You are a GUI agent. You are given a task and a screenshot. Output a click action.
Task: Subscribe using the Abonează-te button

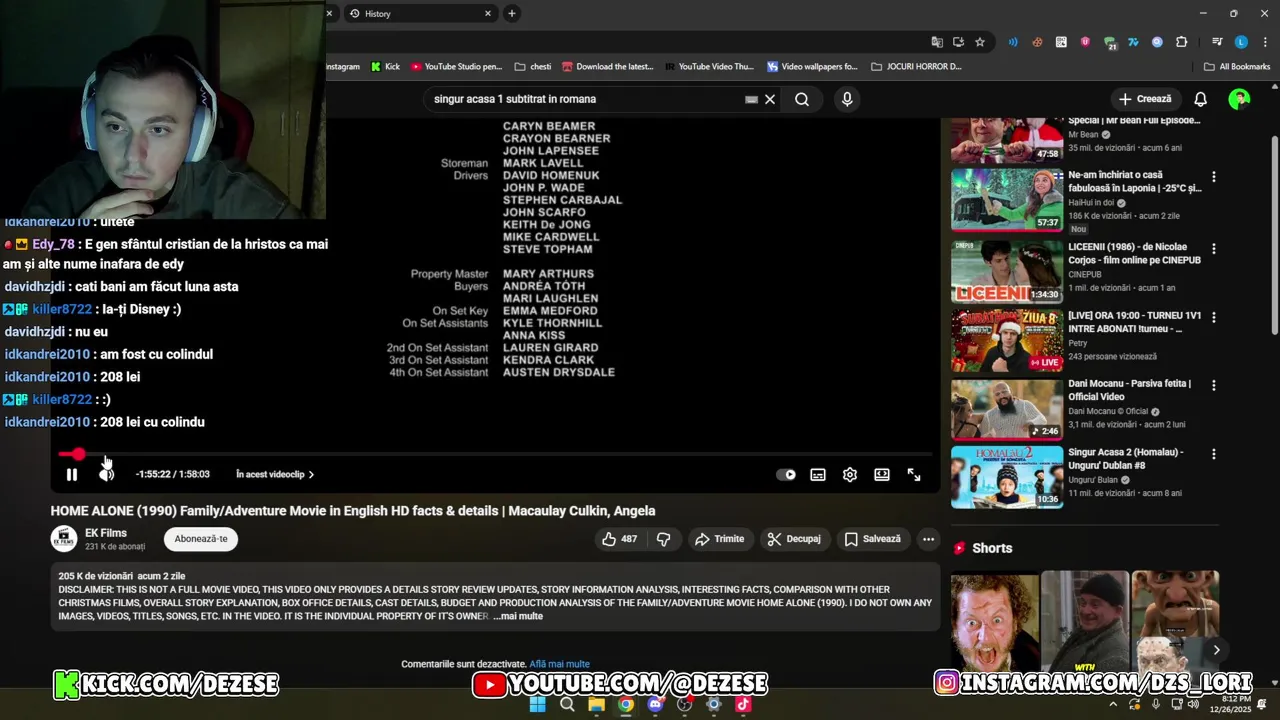[x=201, y=539]
